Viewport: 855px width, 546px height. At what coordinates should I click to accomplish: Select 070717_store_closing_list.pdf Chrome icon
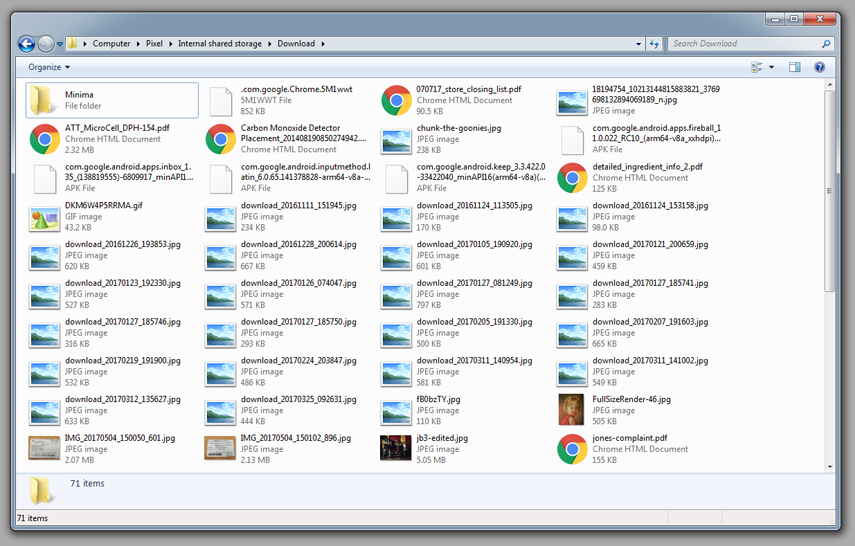tap(396, 100)
